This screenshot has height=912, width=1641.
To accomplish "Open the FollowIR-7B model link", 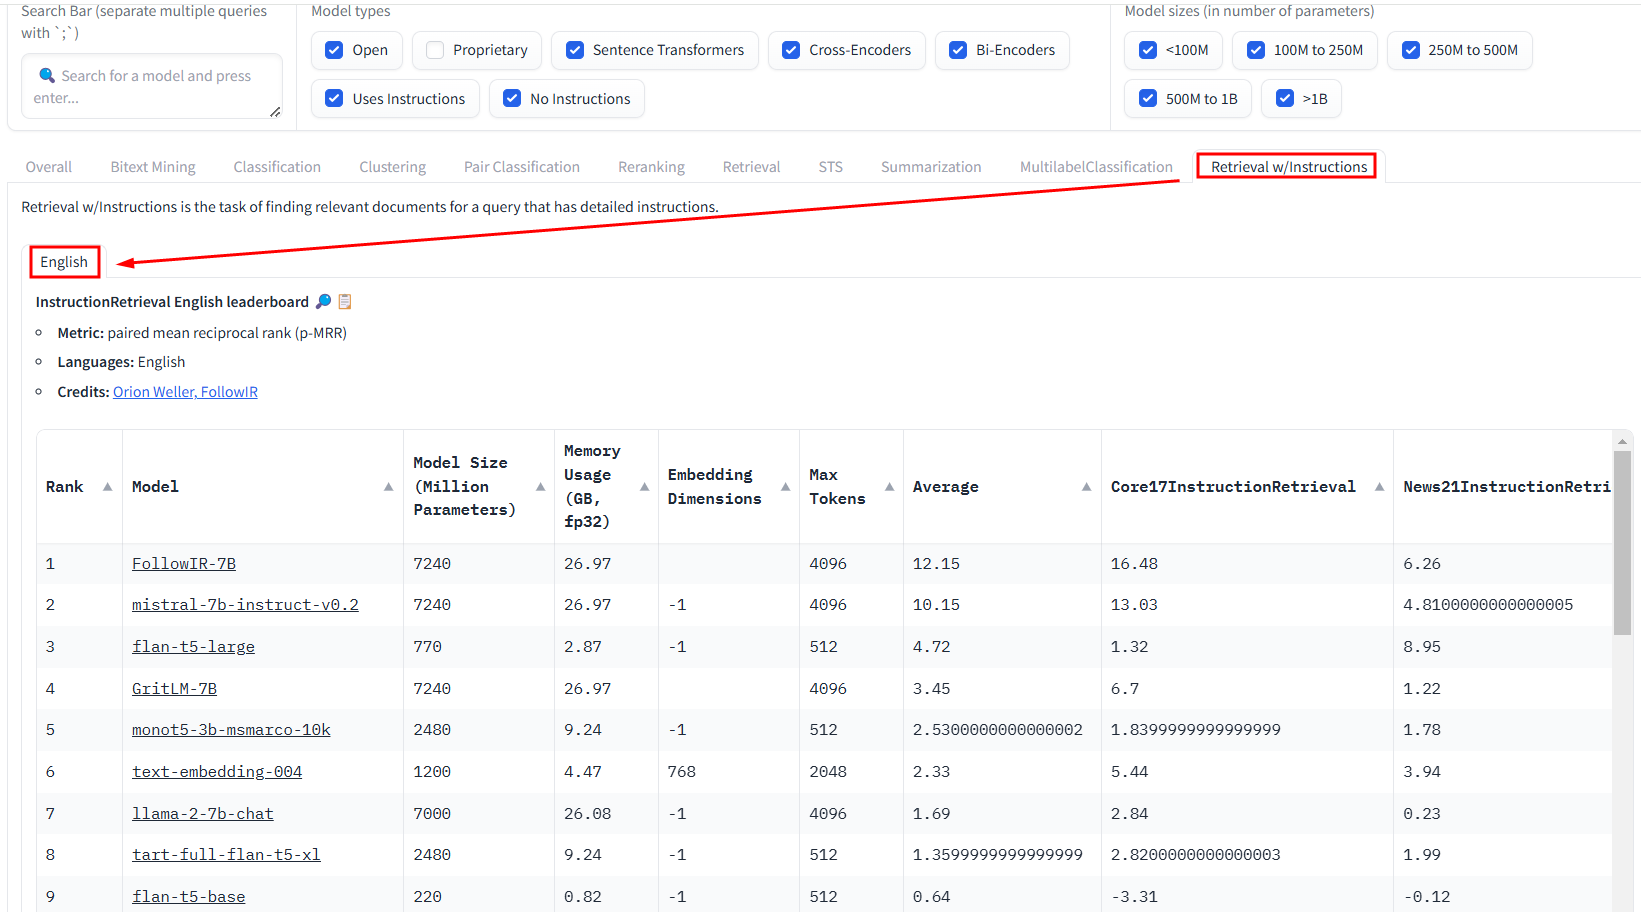I will [x=184, y=564].
